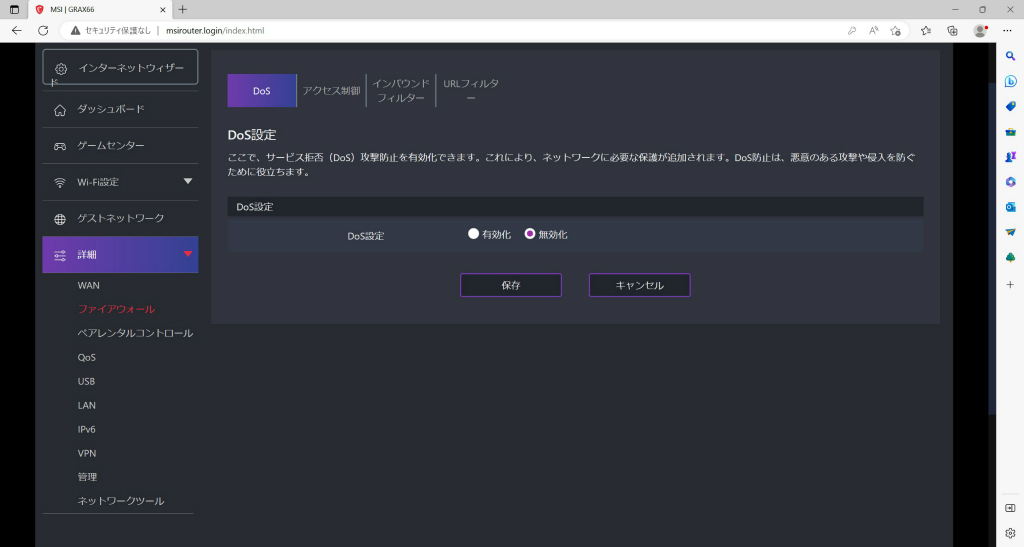Switch to the DoS tab
This screenshot has width=1024, height=547.
pyautogui.click(x=262, y=91)
